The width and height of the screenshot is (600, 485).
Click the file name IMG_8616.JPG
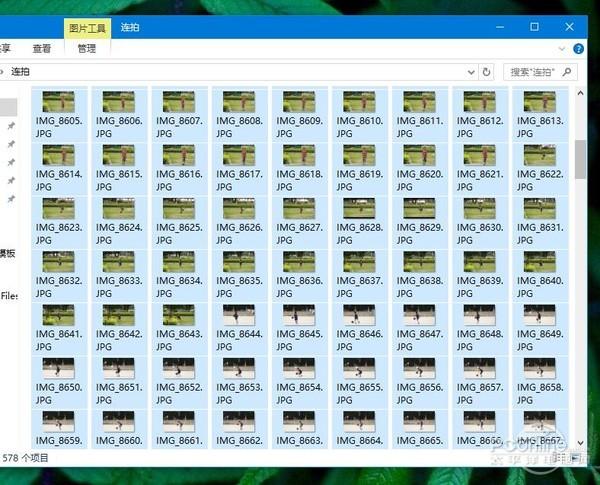click(179, 180)
